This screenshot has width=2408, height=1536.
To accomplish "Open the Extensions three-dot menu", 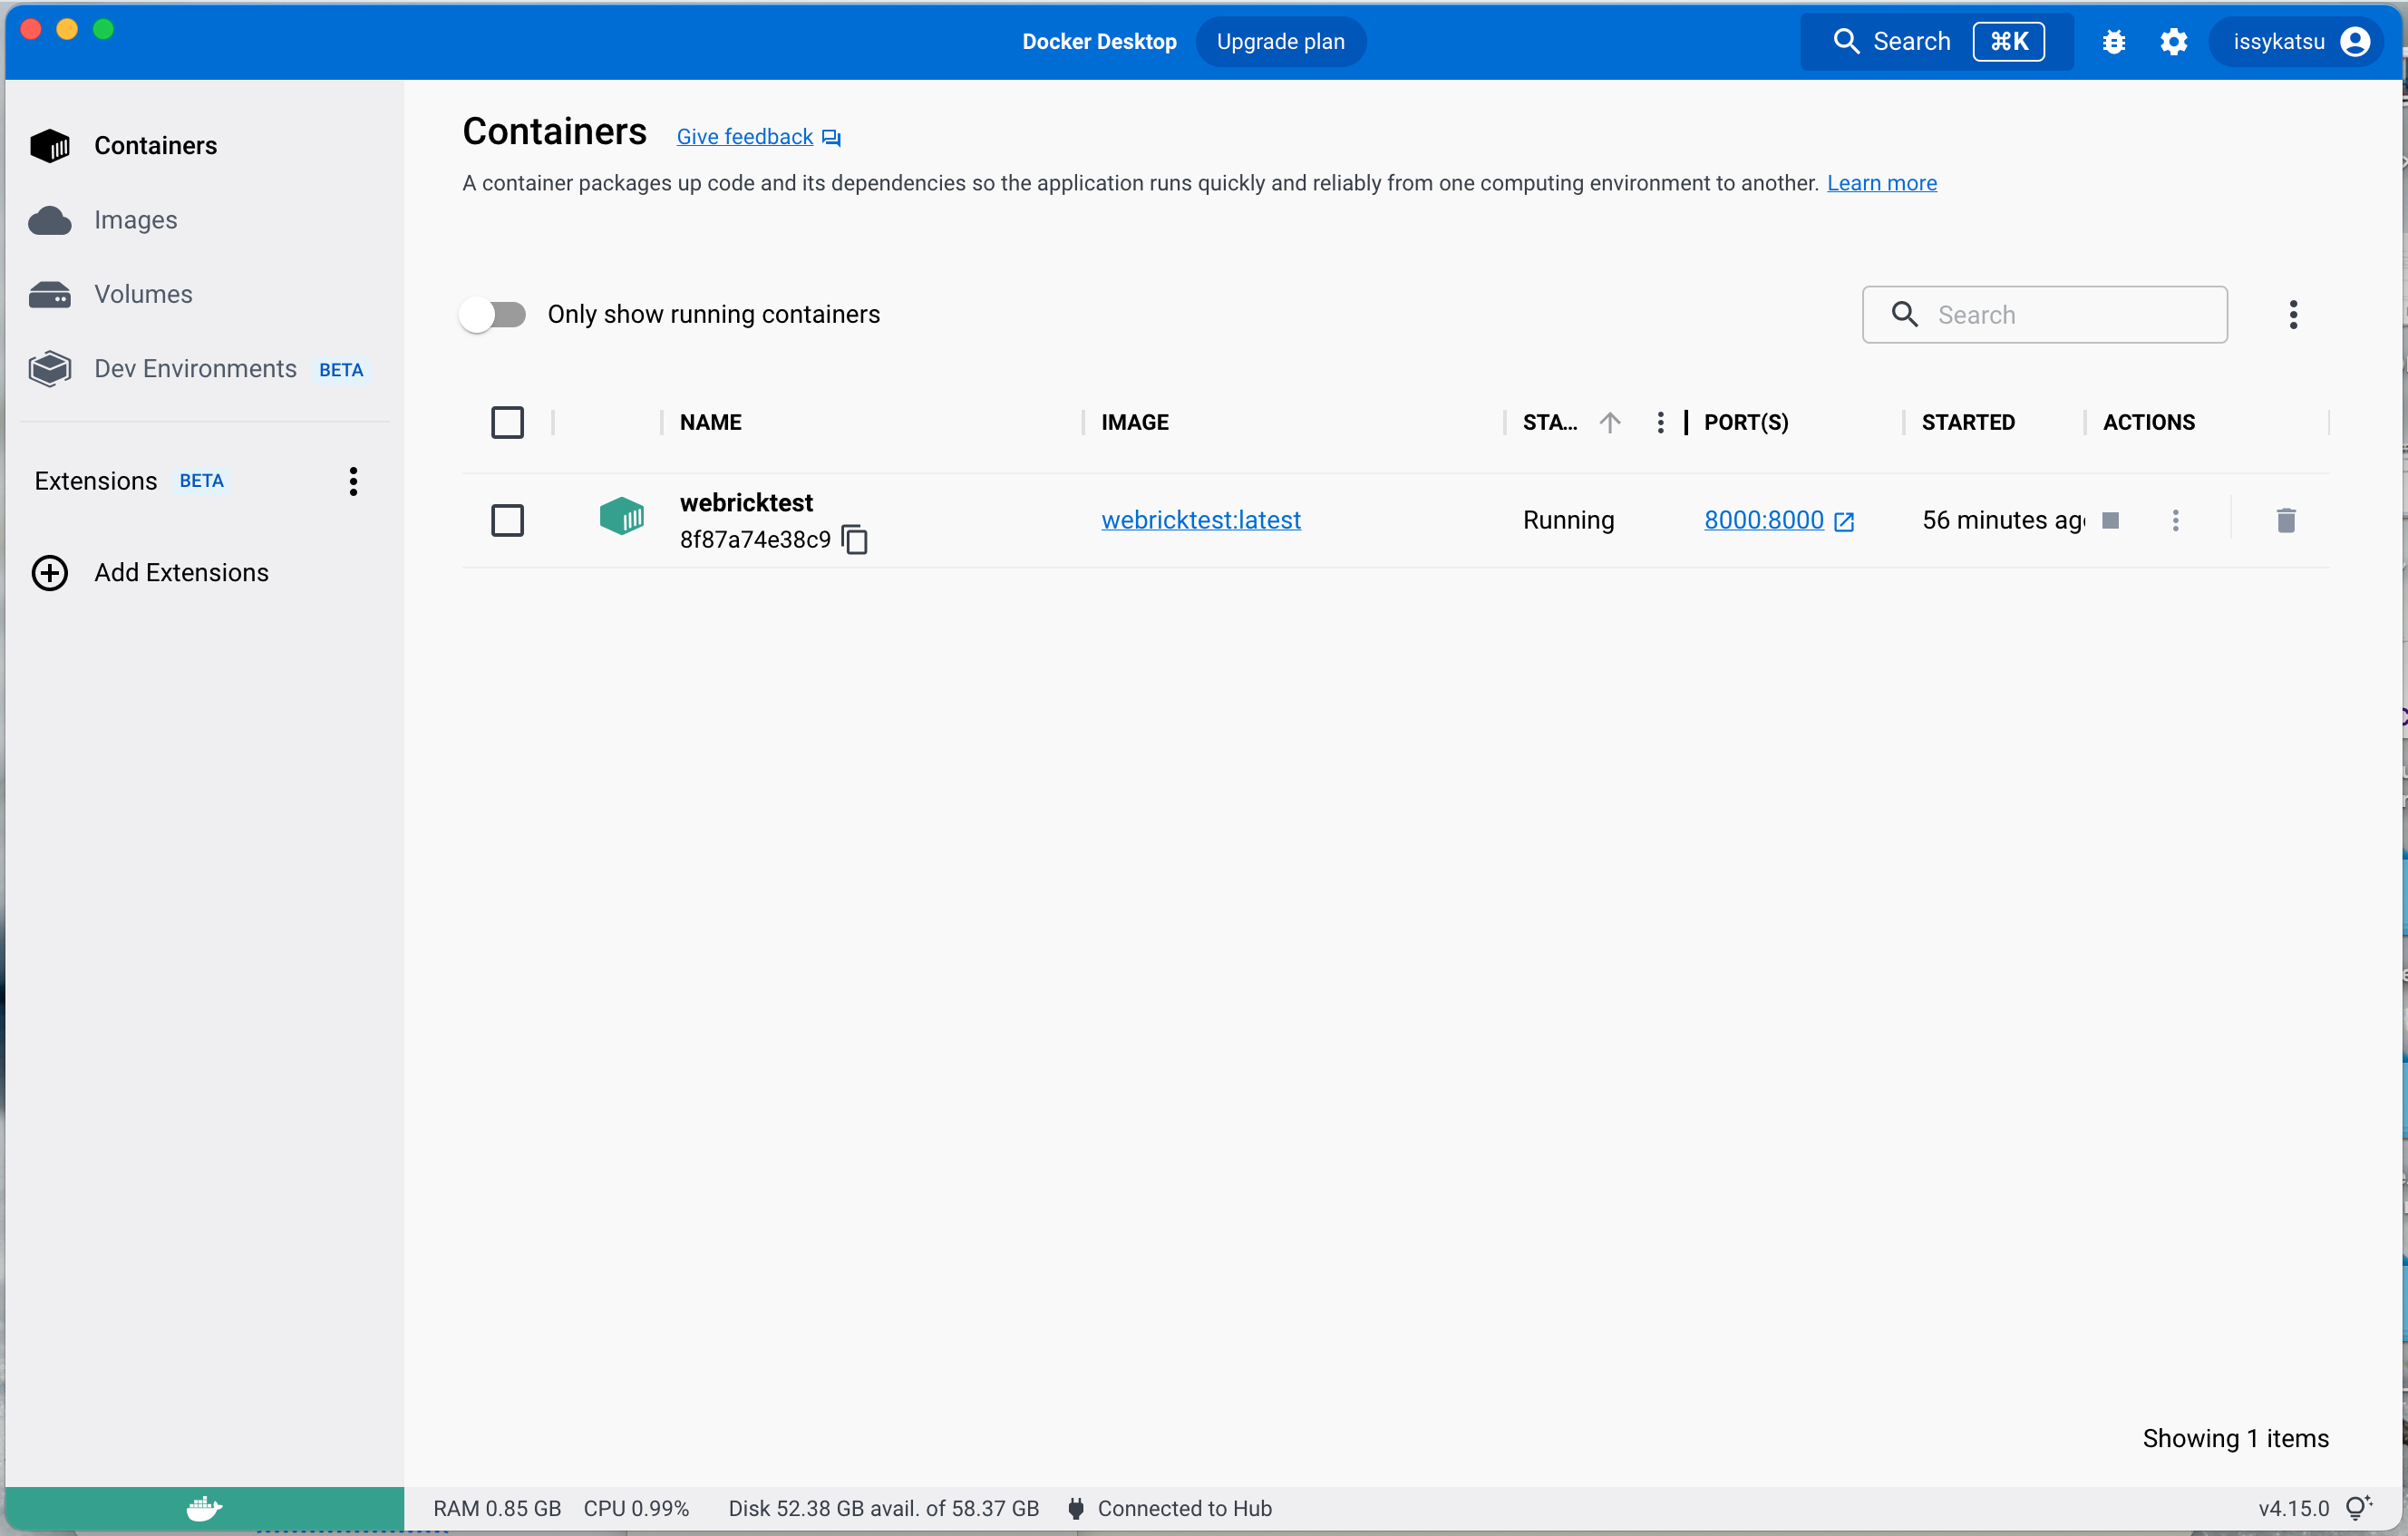I will [x=353, y=481].
